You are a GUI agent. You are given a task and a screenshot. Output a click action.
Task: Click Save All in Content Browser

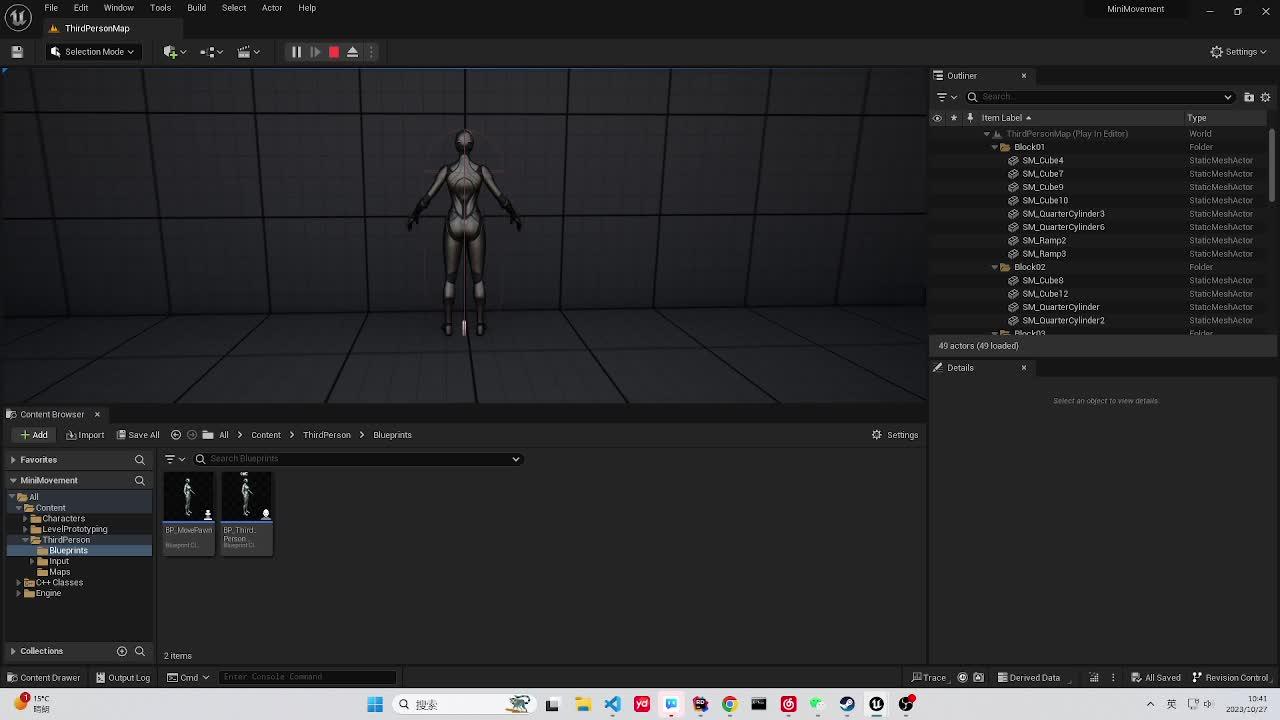tap(138, 434)
